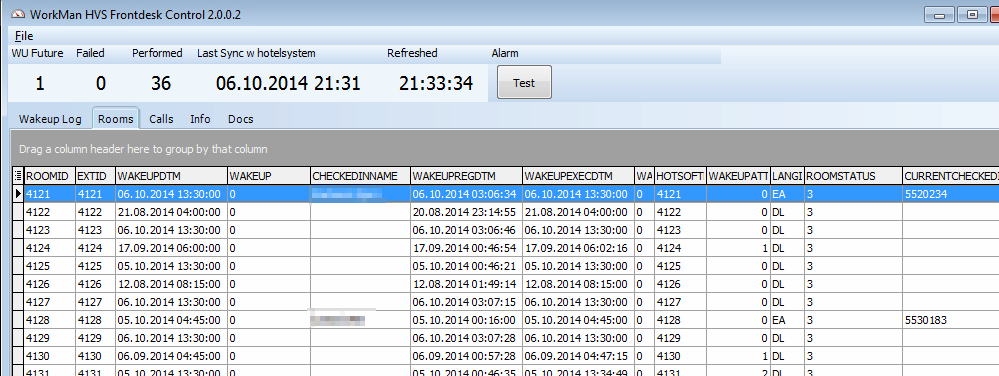
Task: Click wakeup time 17.09.2014 06:00:00 for room 4124
Action: coord(171,248)
